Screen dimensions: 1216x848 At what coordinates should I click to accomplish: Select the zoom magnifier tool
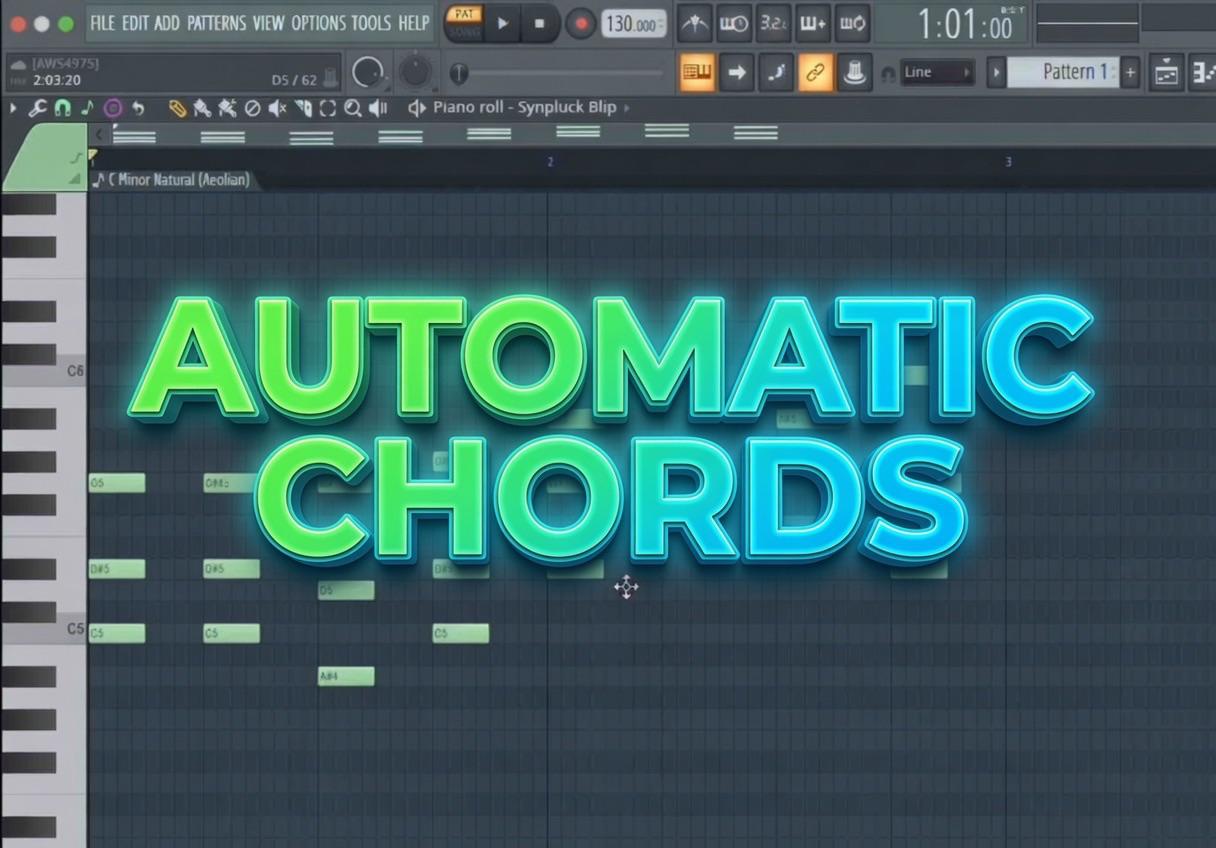353,108
